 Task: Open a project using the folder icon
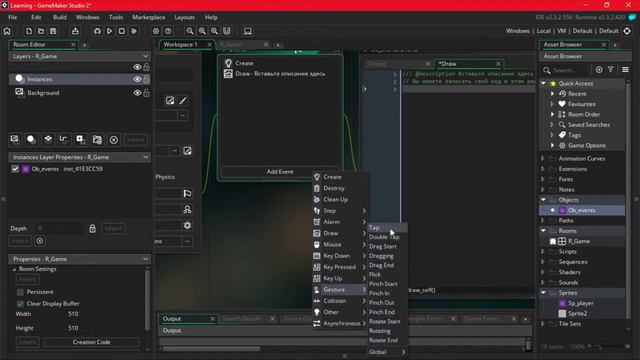click(41, 31)
